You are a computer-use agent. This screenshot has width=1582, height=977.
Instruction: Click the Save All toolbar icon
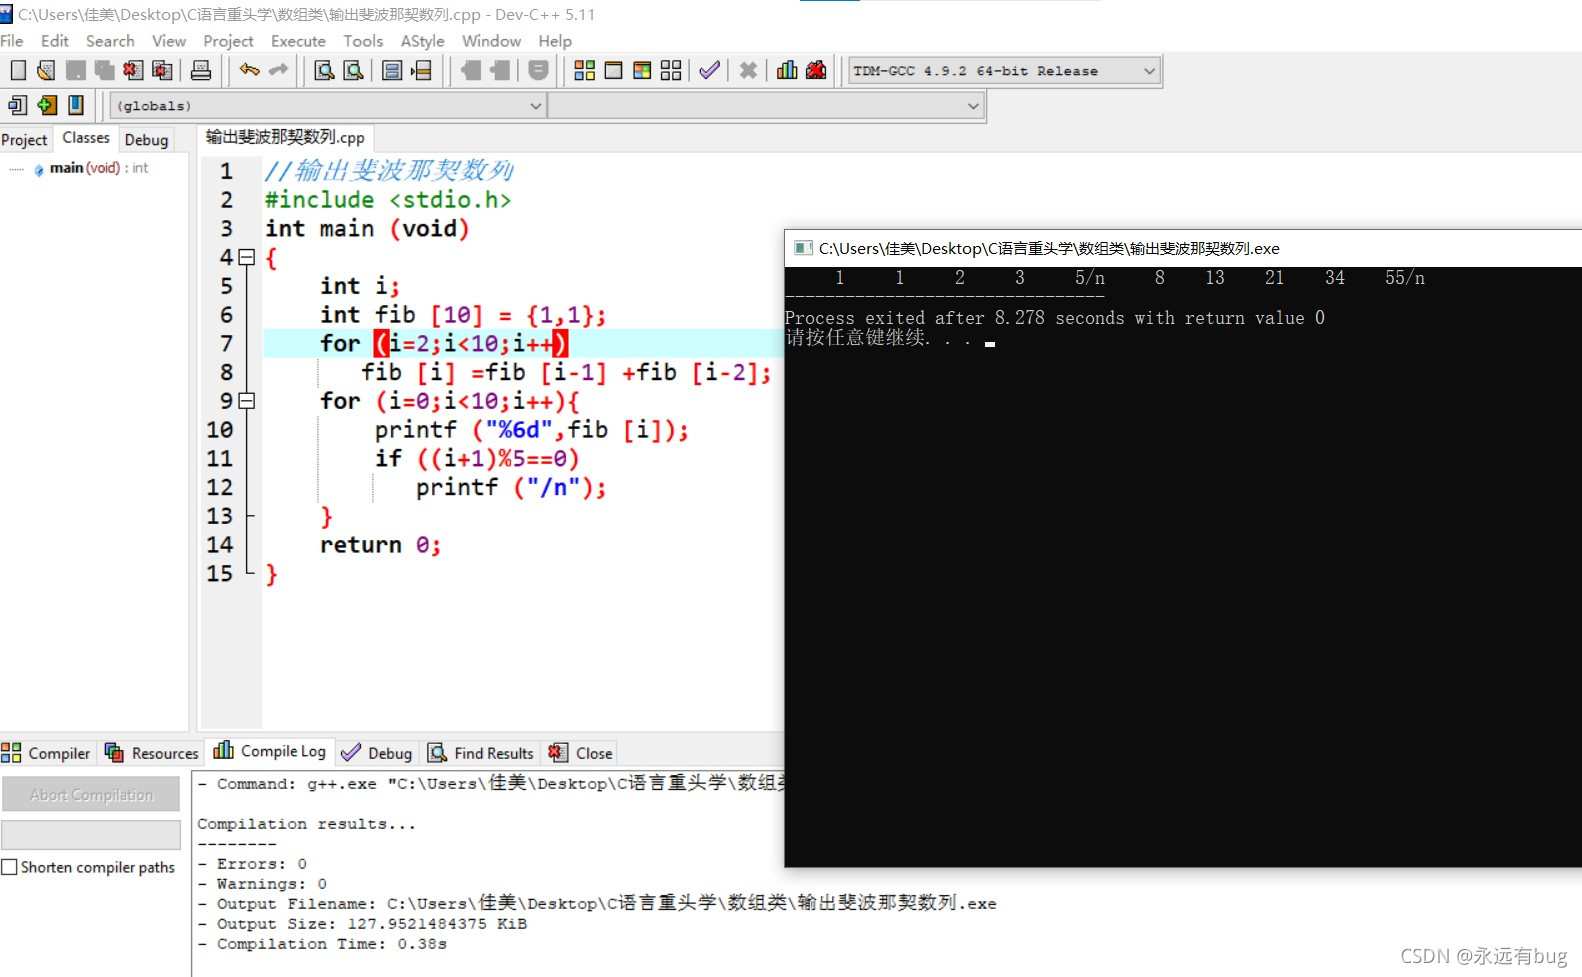click(x=104, y=70)
